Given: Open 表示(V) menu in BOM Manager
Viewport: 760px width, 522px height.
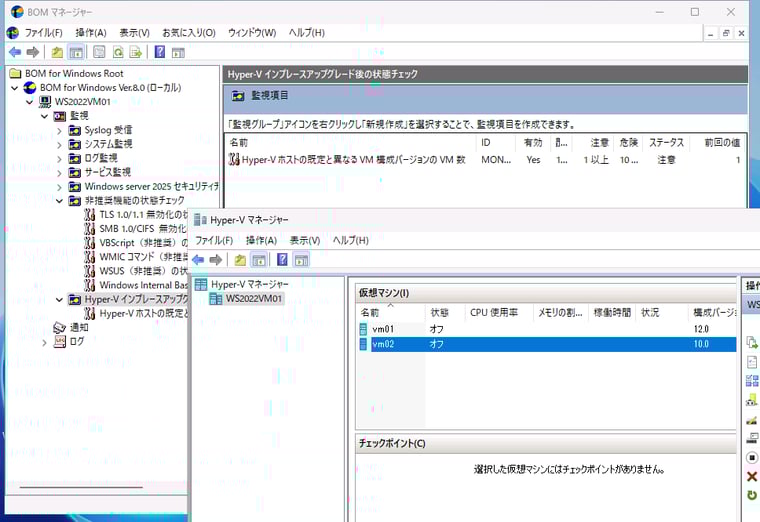Looking at the screenshot, I should coord(134,33).
